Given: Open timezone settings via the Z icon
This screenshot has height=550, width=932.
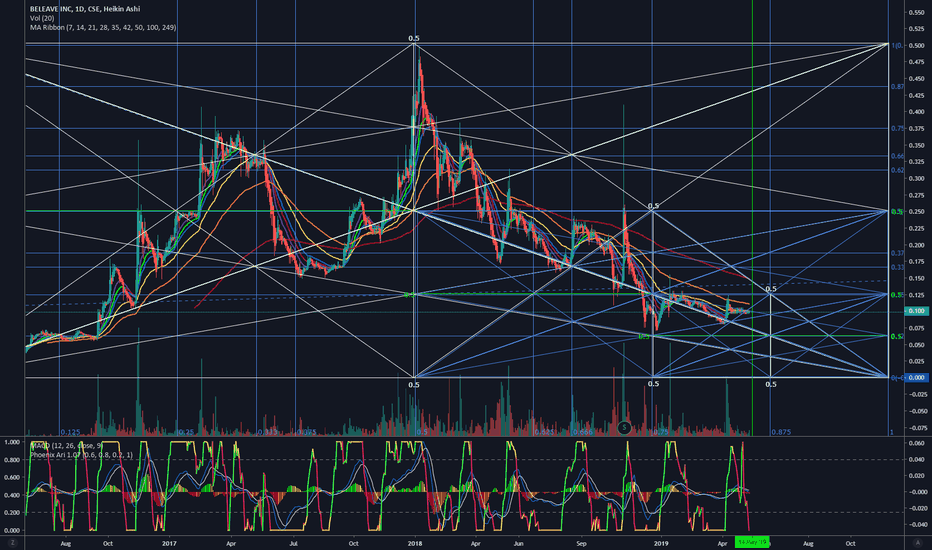Looking at the screenshot, I should (x=12, y=543).
